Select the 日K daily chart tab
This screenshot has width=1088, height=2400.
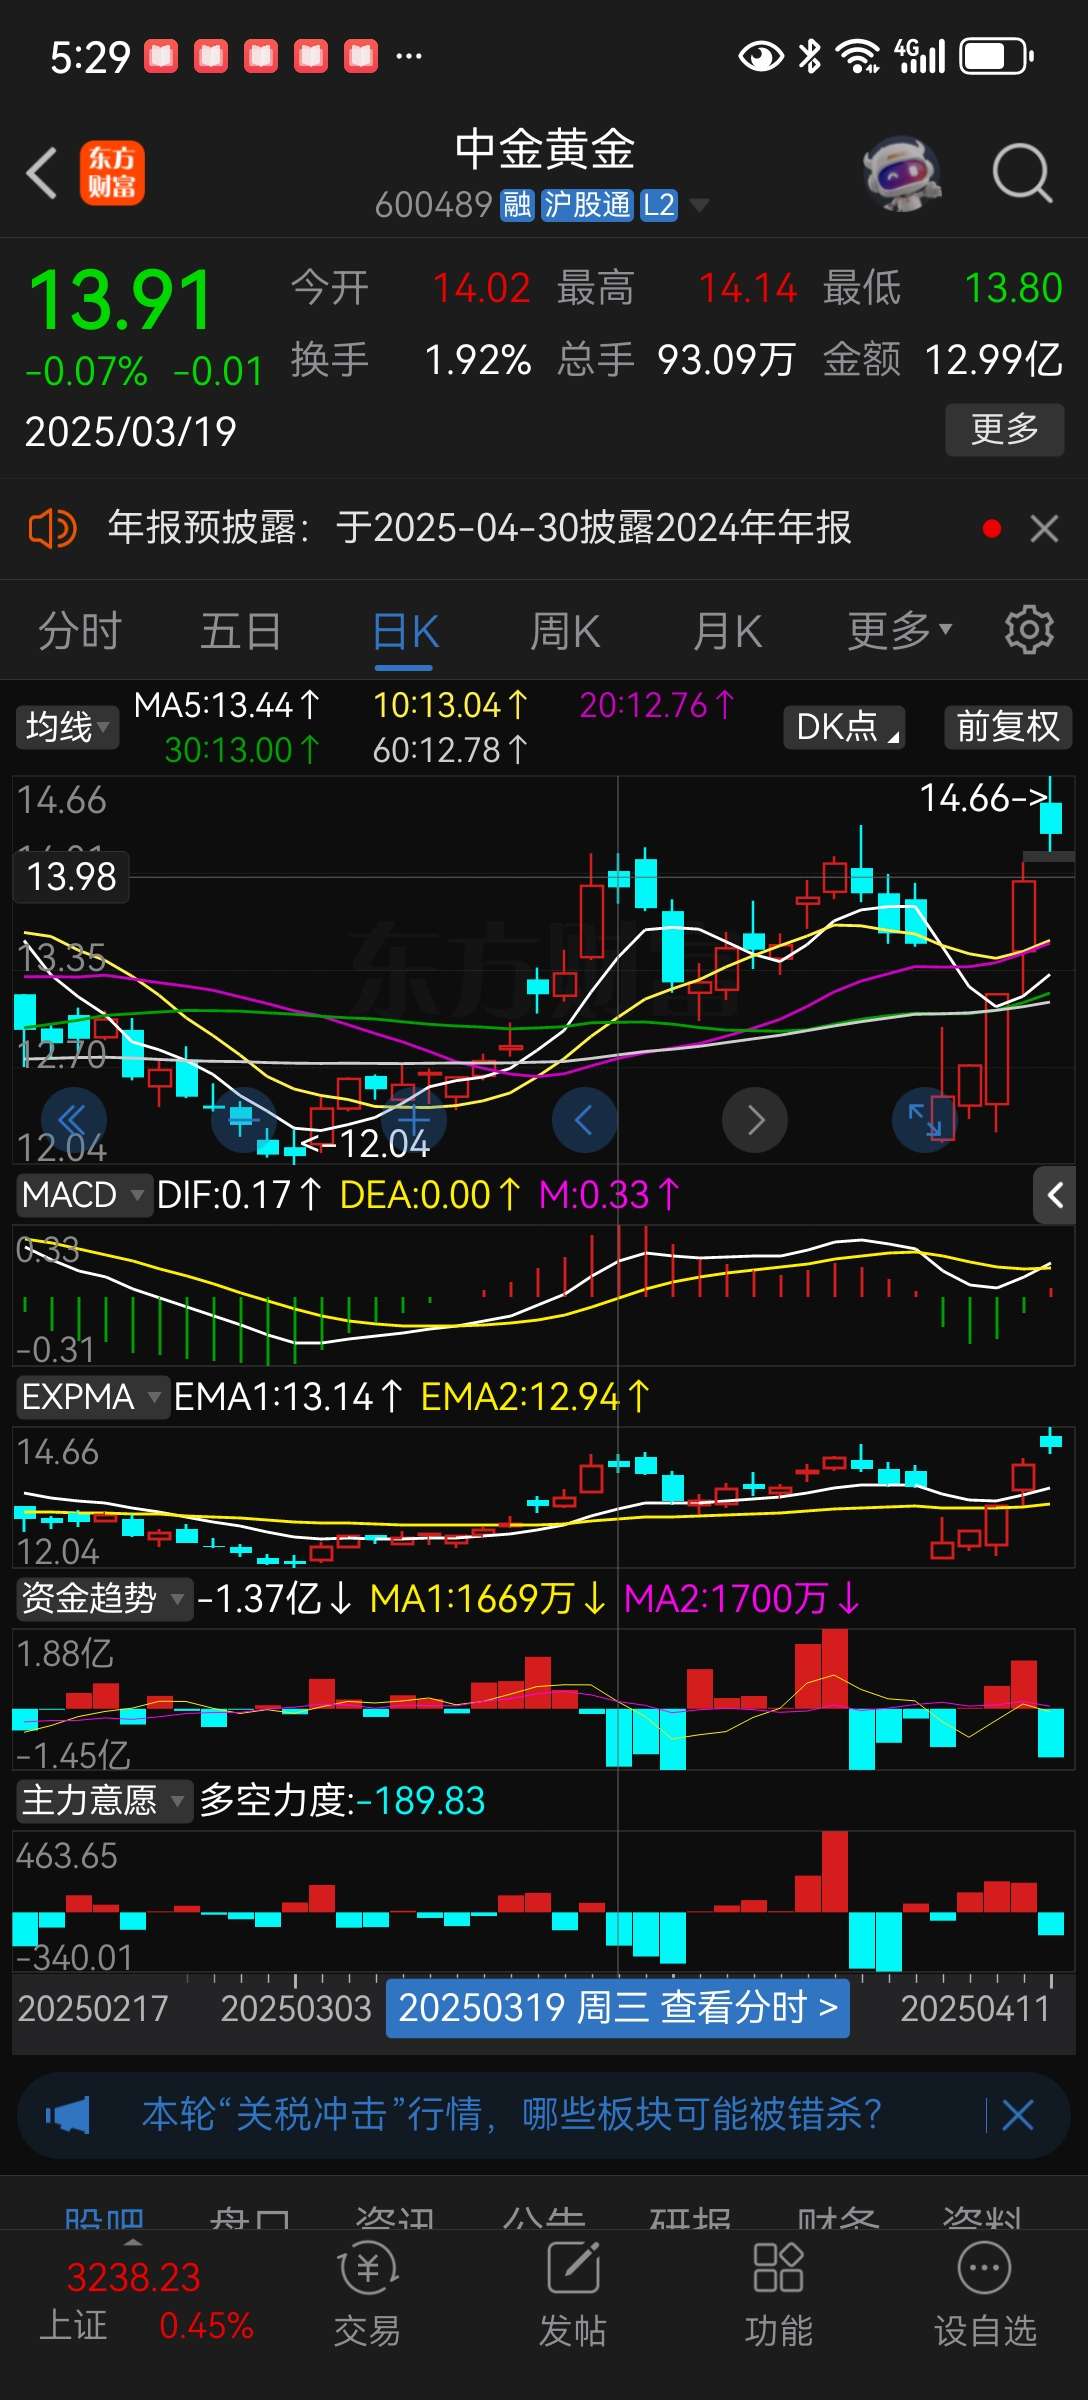[405, 631]
